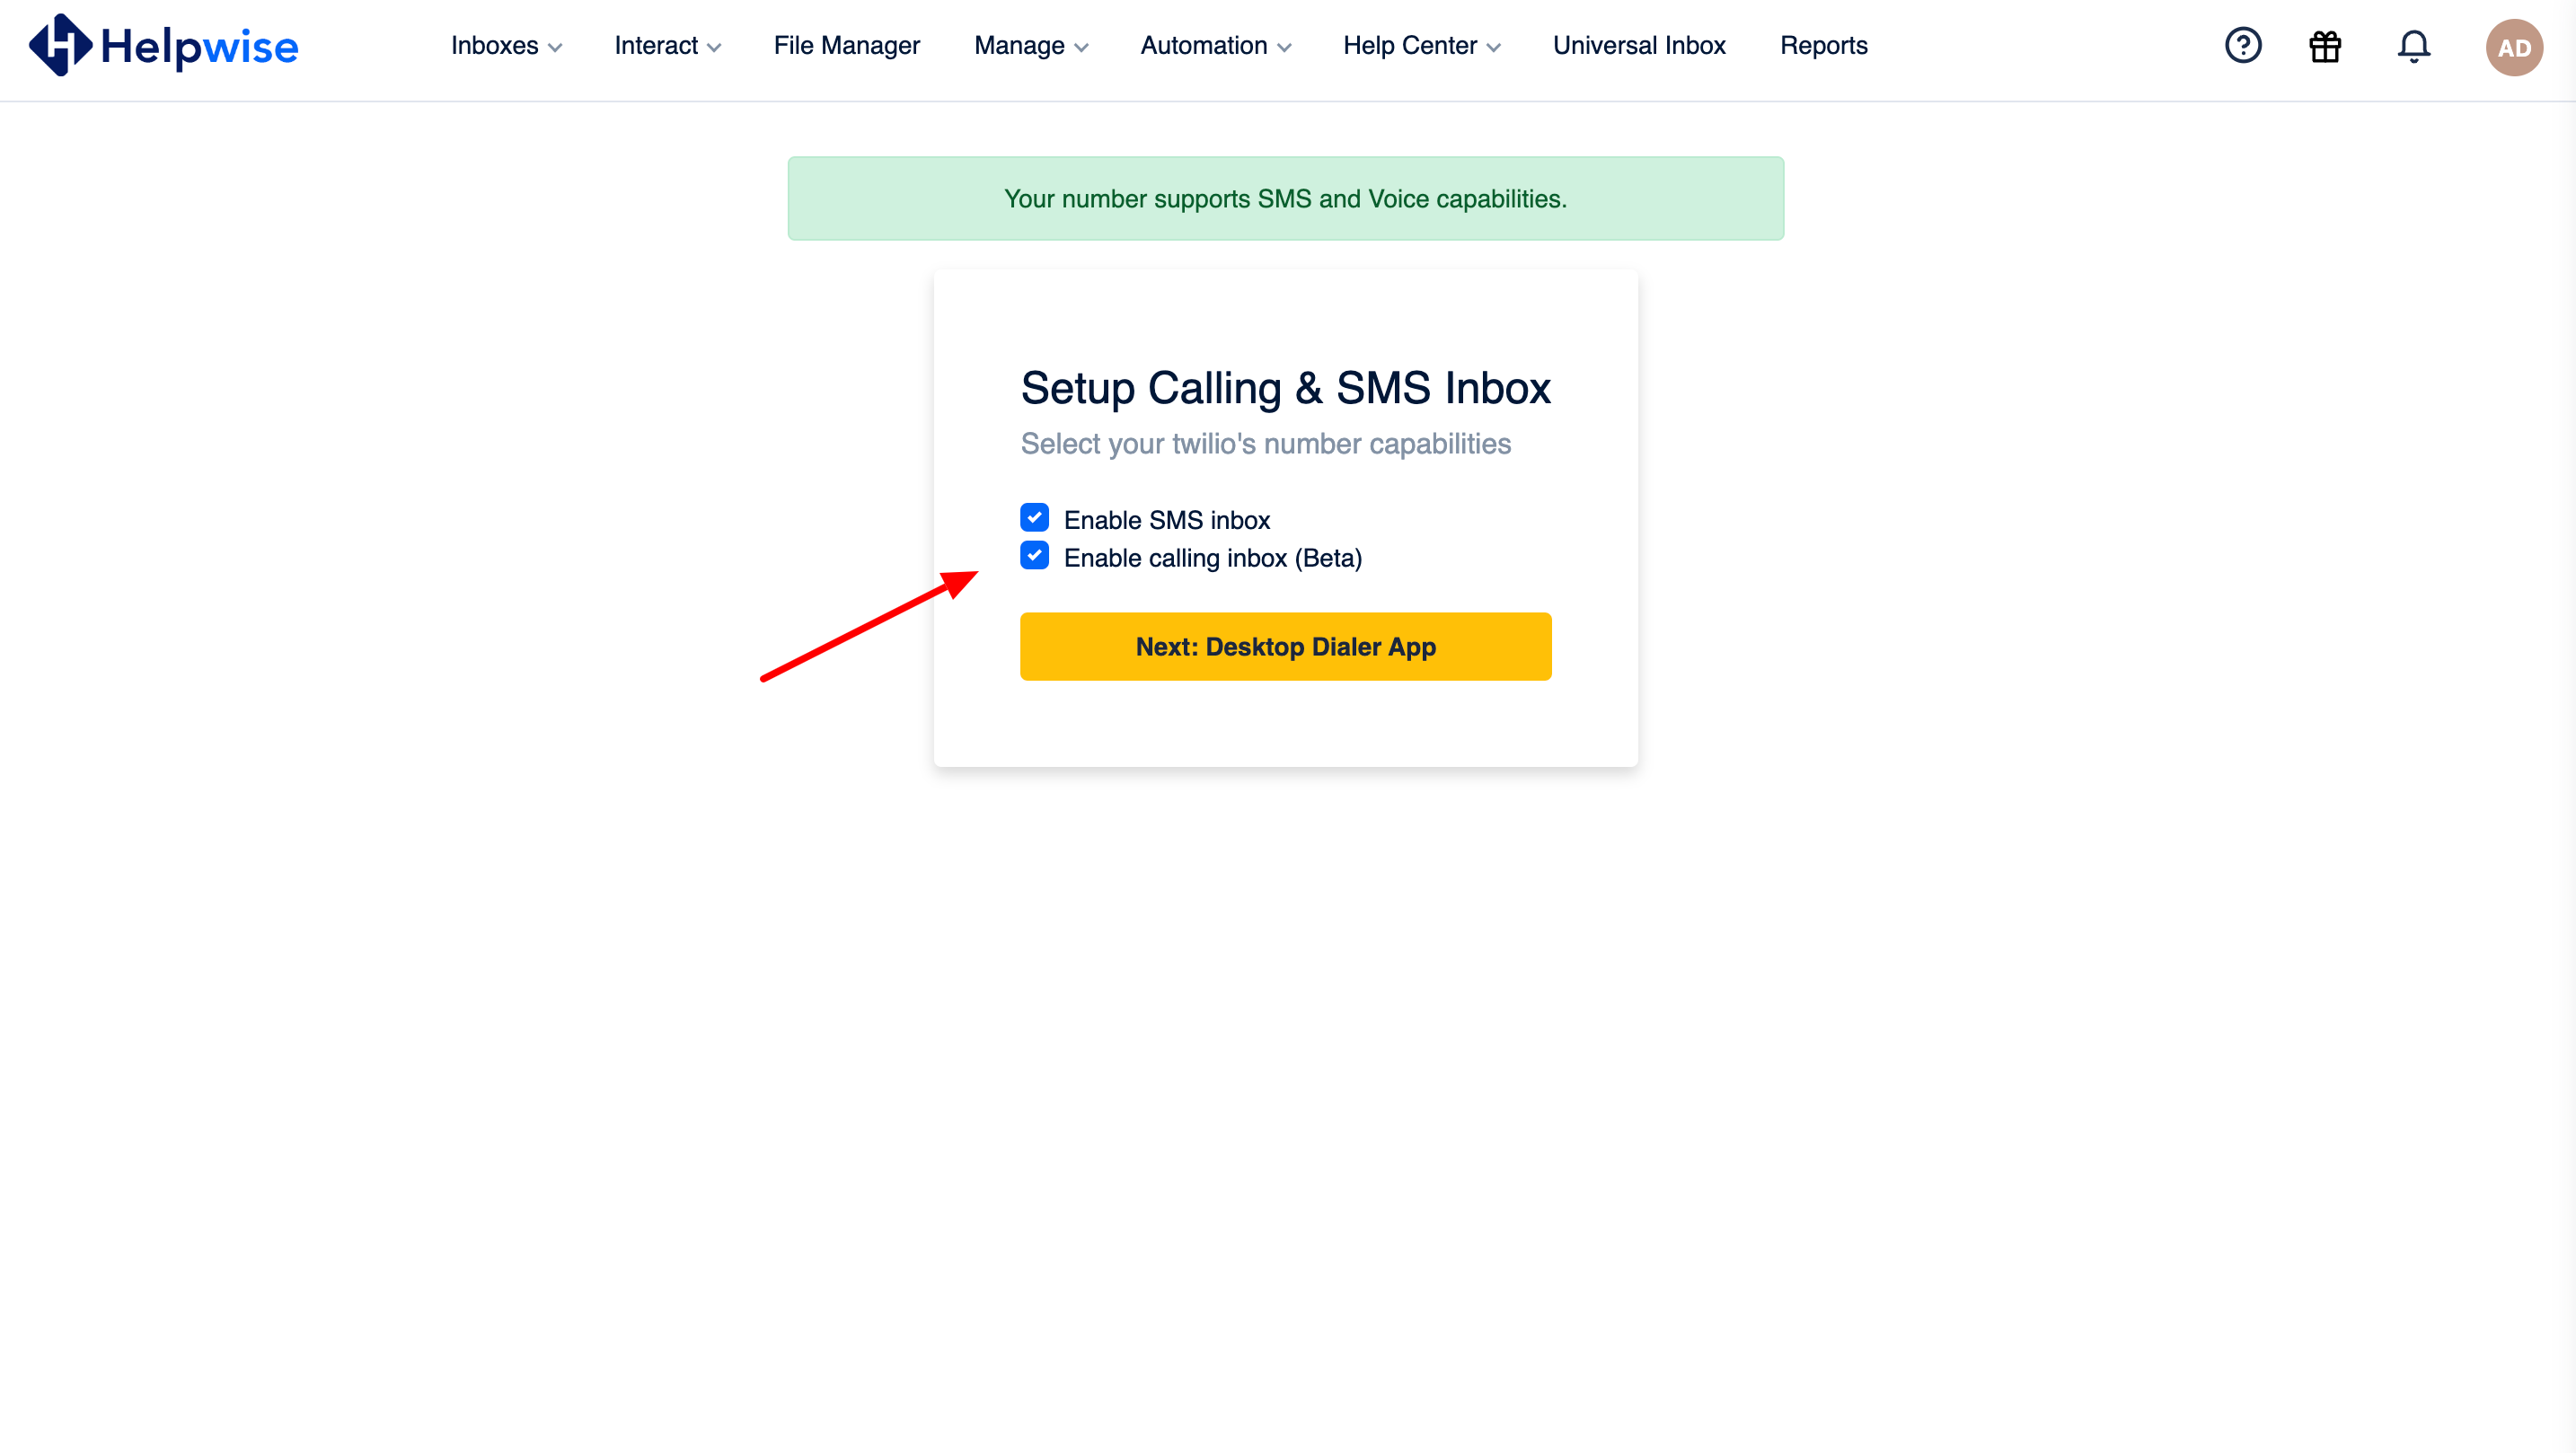Toggle Enable SMS inbox checkbox
The width and height of the screenshot is (2576, 1453).
click(x=1033, y=516)
